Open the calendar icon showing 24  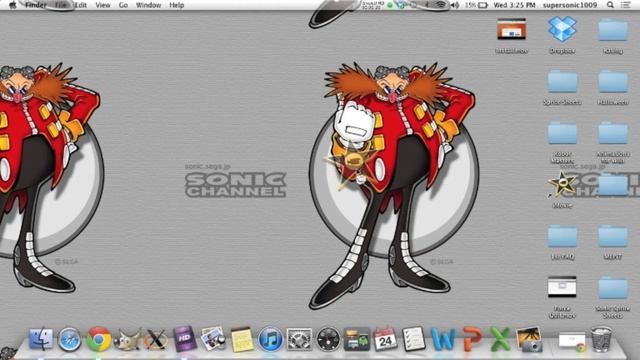(385, 339)
